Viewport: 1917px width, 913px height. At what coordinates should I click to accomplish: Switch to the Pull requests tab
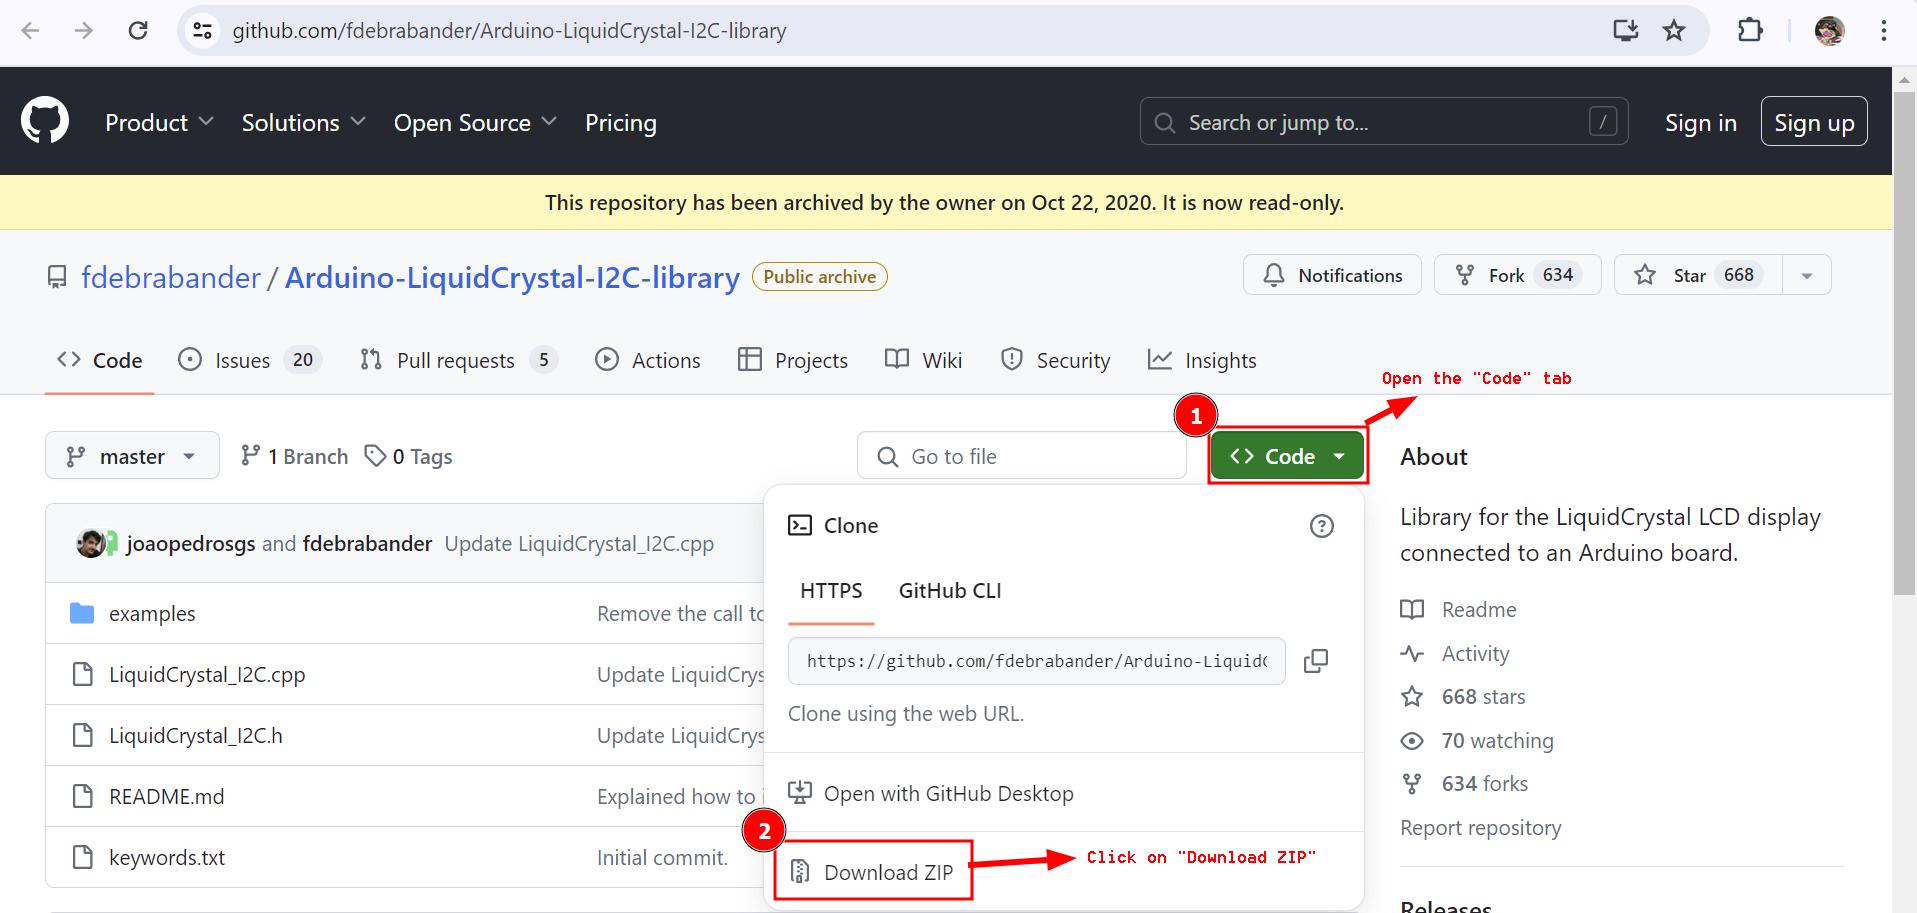[458, 360]
